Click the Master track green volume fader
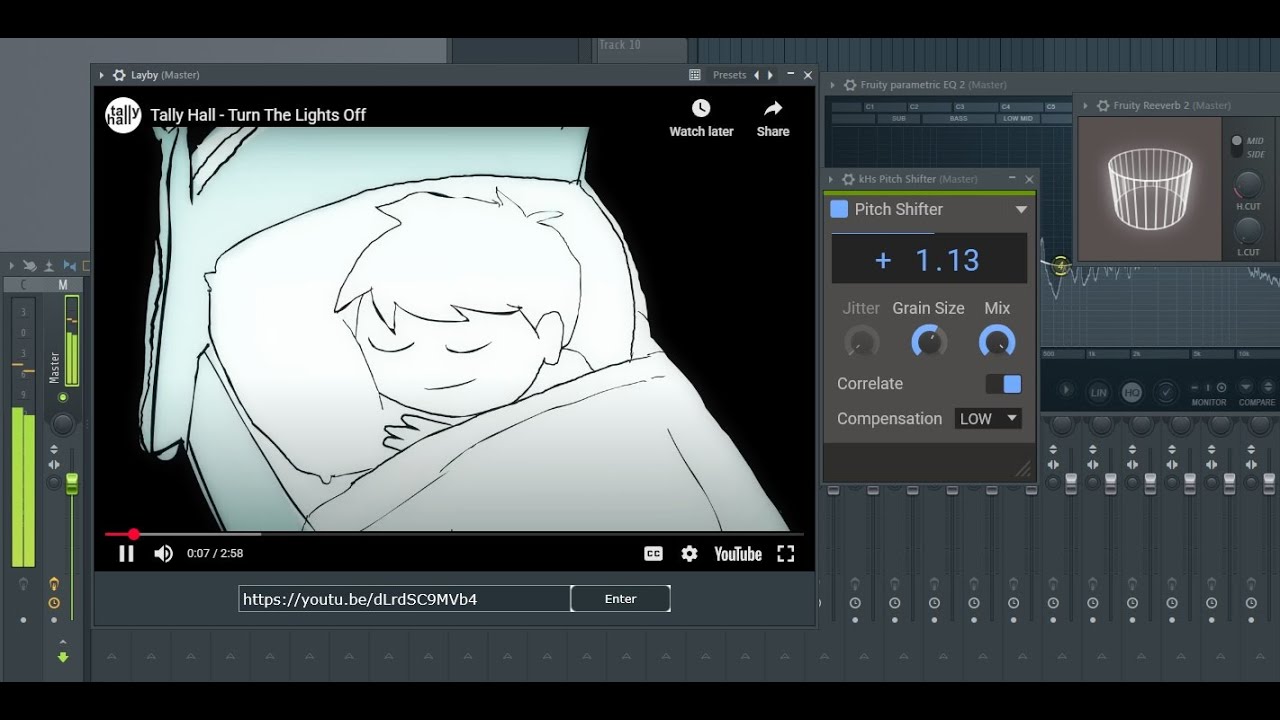This screenshot has height=720, width=1280. [x=72, y=484]
